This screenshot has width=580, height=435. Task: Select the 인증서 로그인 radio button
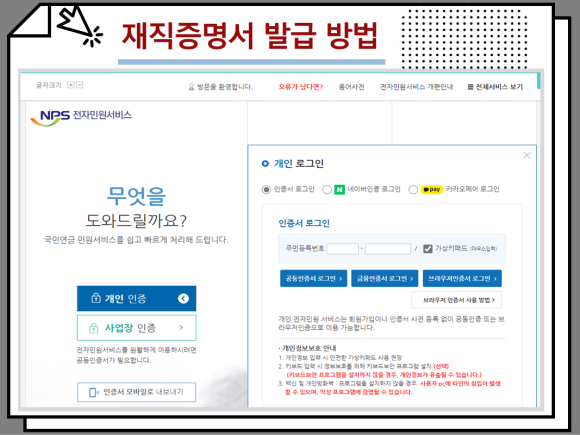266,190
